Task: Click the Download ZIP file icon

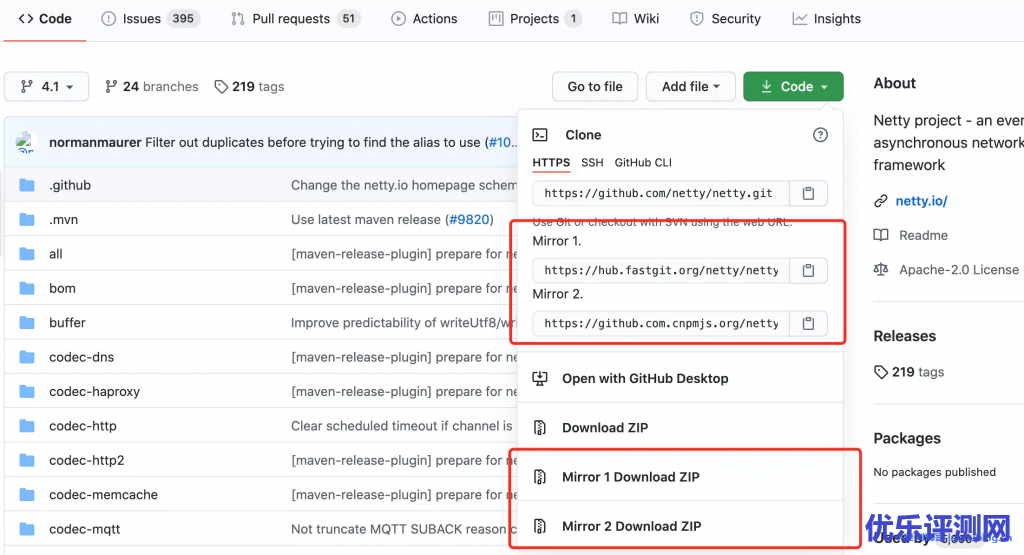Action: pyautogui.click(x=540, y=428)
